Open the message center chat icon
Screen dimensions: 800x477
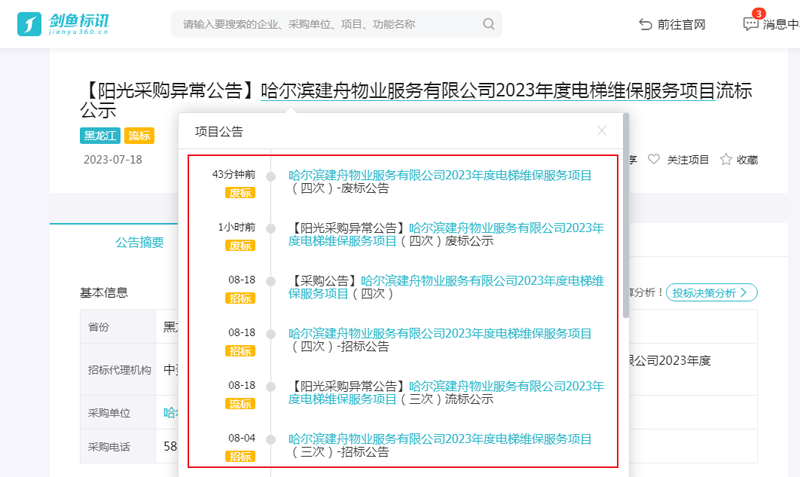click(750, 24)
